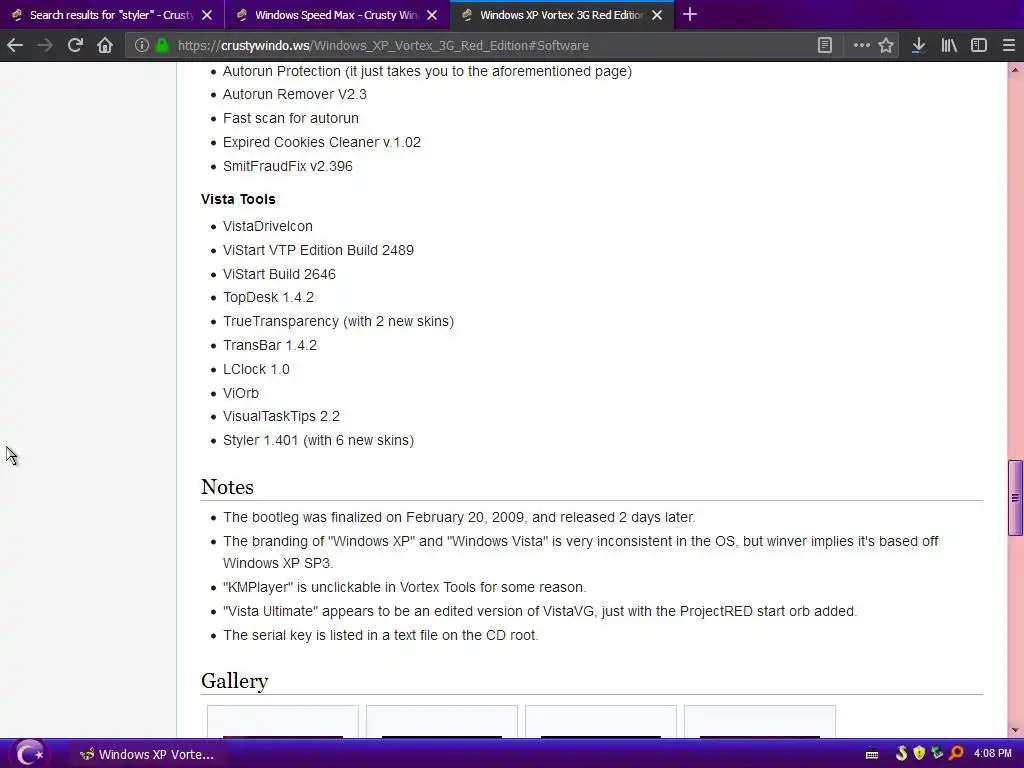This screenshot has width=1024, height=768.
Task: Click the "Vista Ultimate" VistaVG note
Action: 539,611
